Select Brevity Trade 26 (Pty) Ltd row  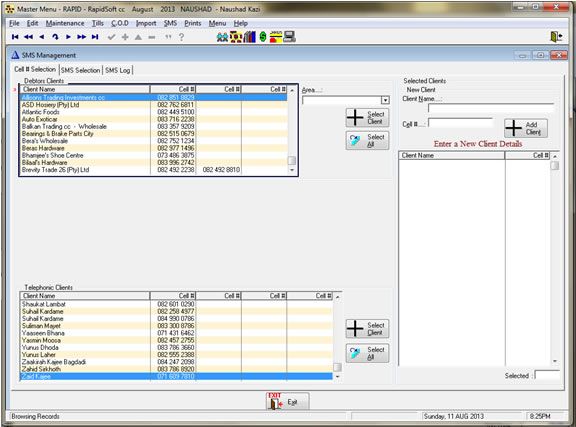pos(153,170)
